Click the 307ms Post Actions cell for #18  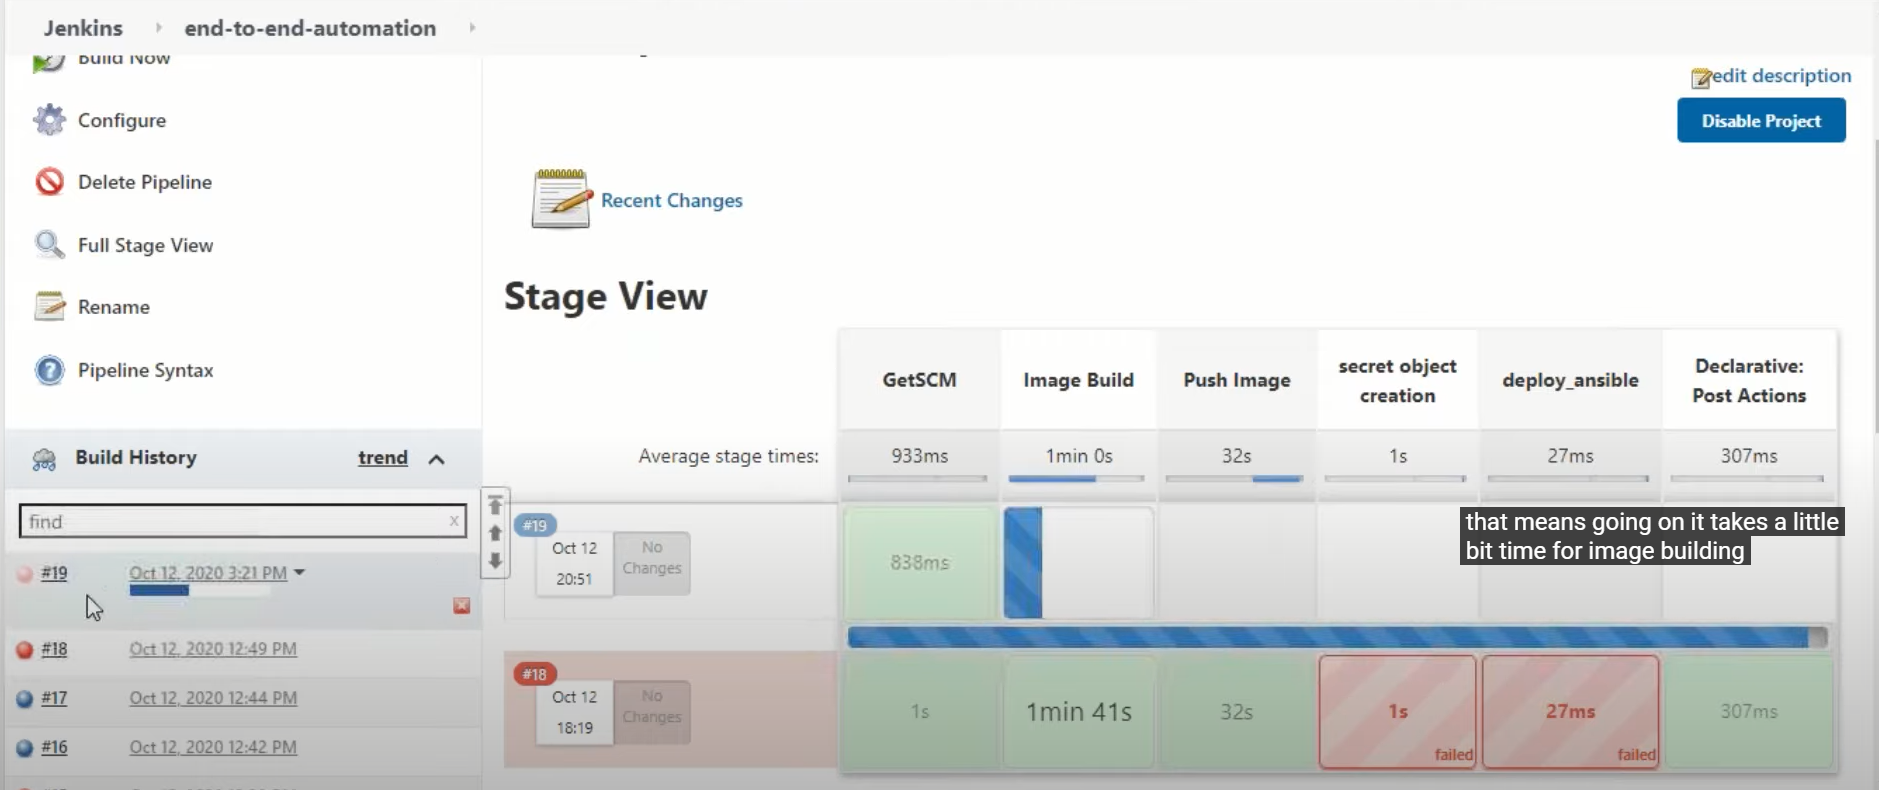point(1749,712)
